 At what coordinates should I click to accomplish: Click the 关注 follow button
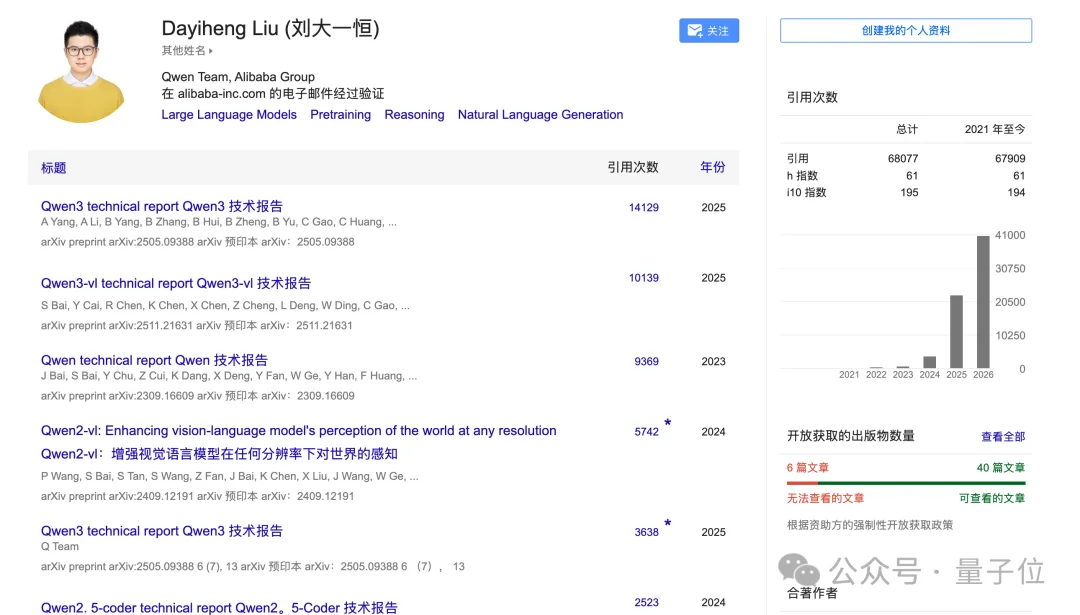coord(709,30)
